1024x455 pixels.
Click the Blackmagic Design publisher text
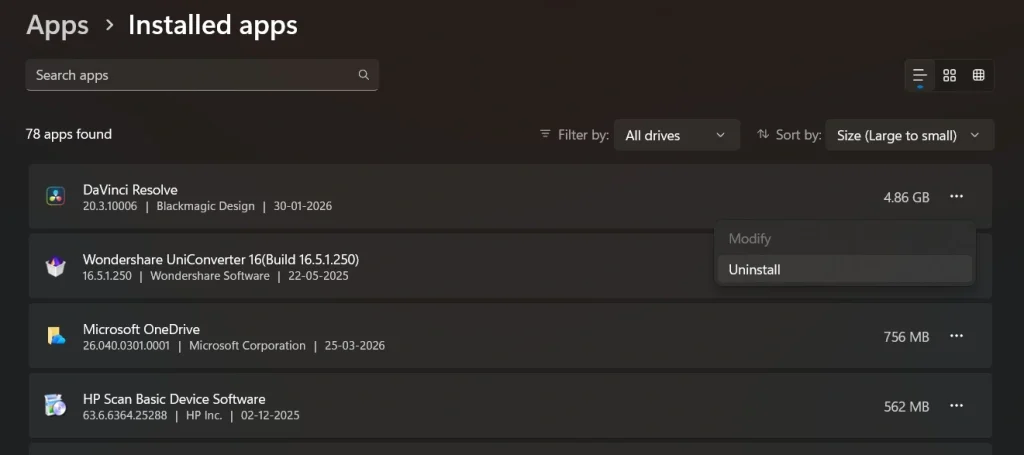(206, 206)
